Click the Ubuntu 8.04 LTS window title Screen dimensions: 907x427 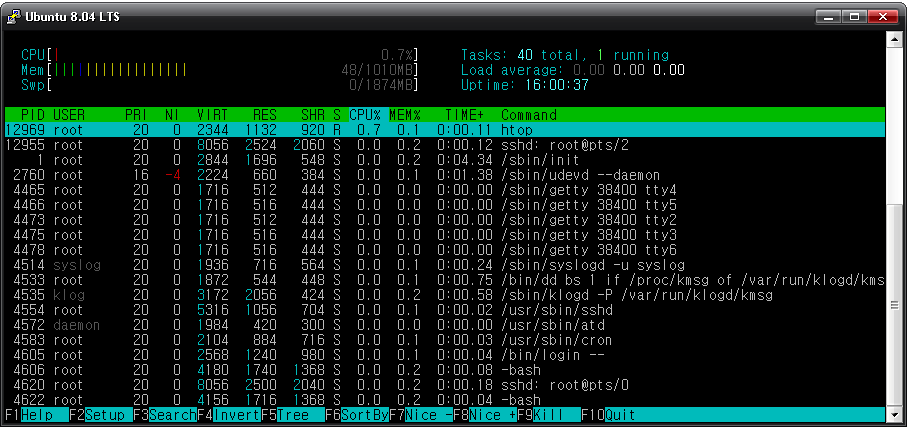(x=72, y=17)
